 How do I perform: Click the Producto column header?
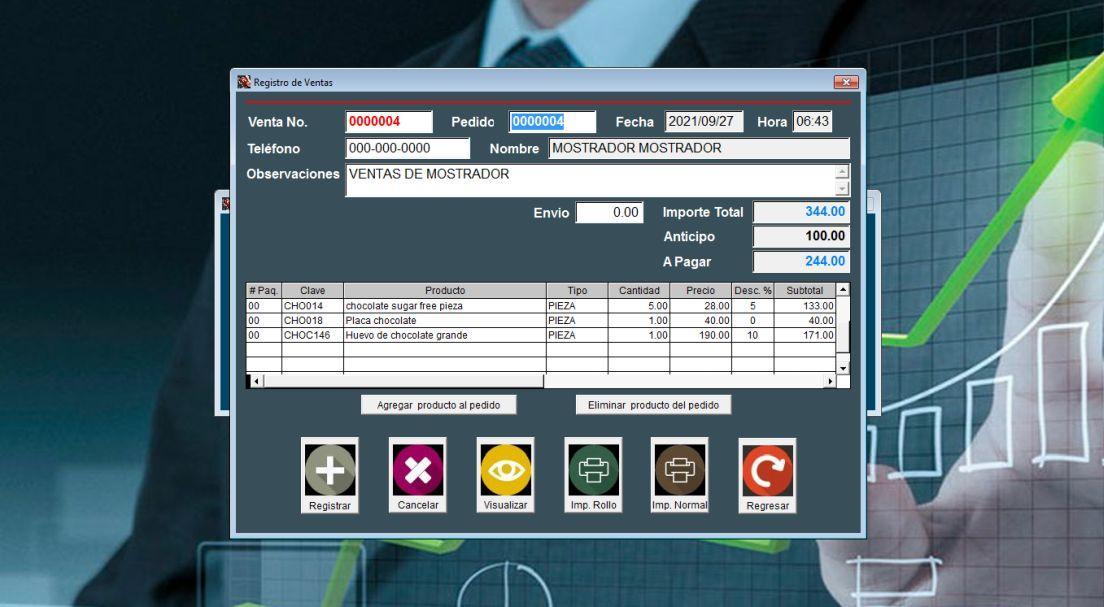click(x=445, y=290)
